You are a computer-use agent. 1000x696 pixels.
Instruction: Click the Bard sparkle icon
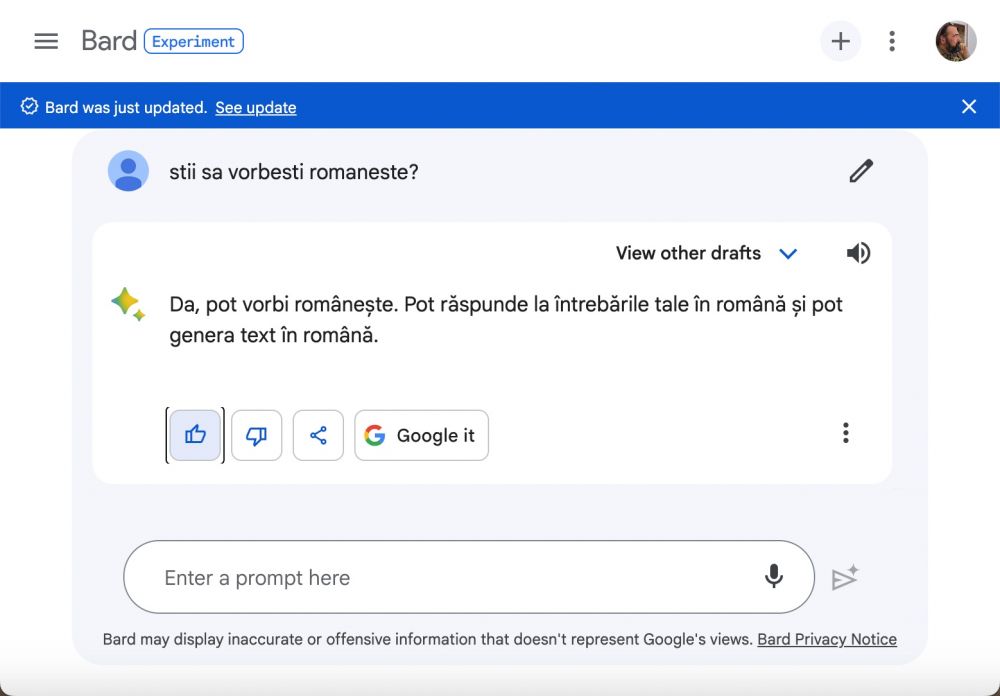128,304
